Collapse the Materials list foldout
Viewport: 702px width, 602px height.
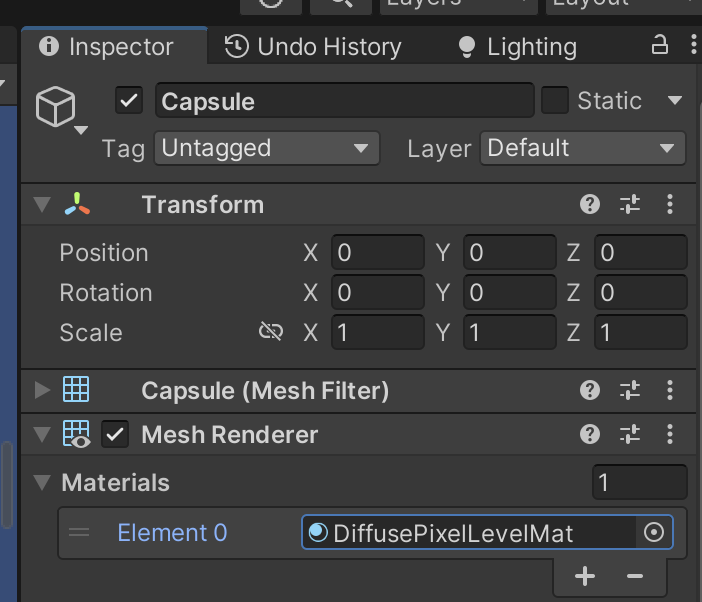43,482
